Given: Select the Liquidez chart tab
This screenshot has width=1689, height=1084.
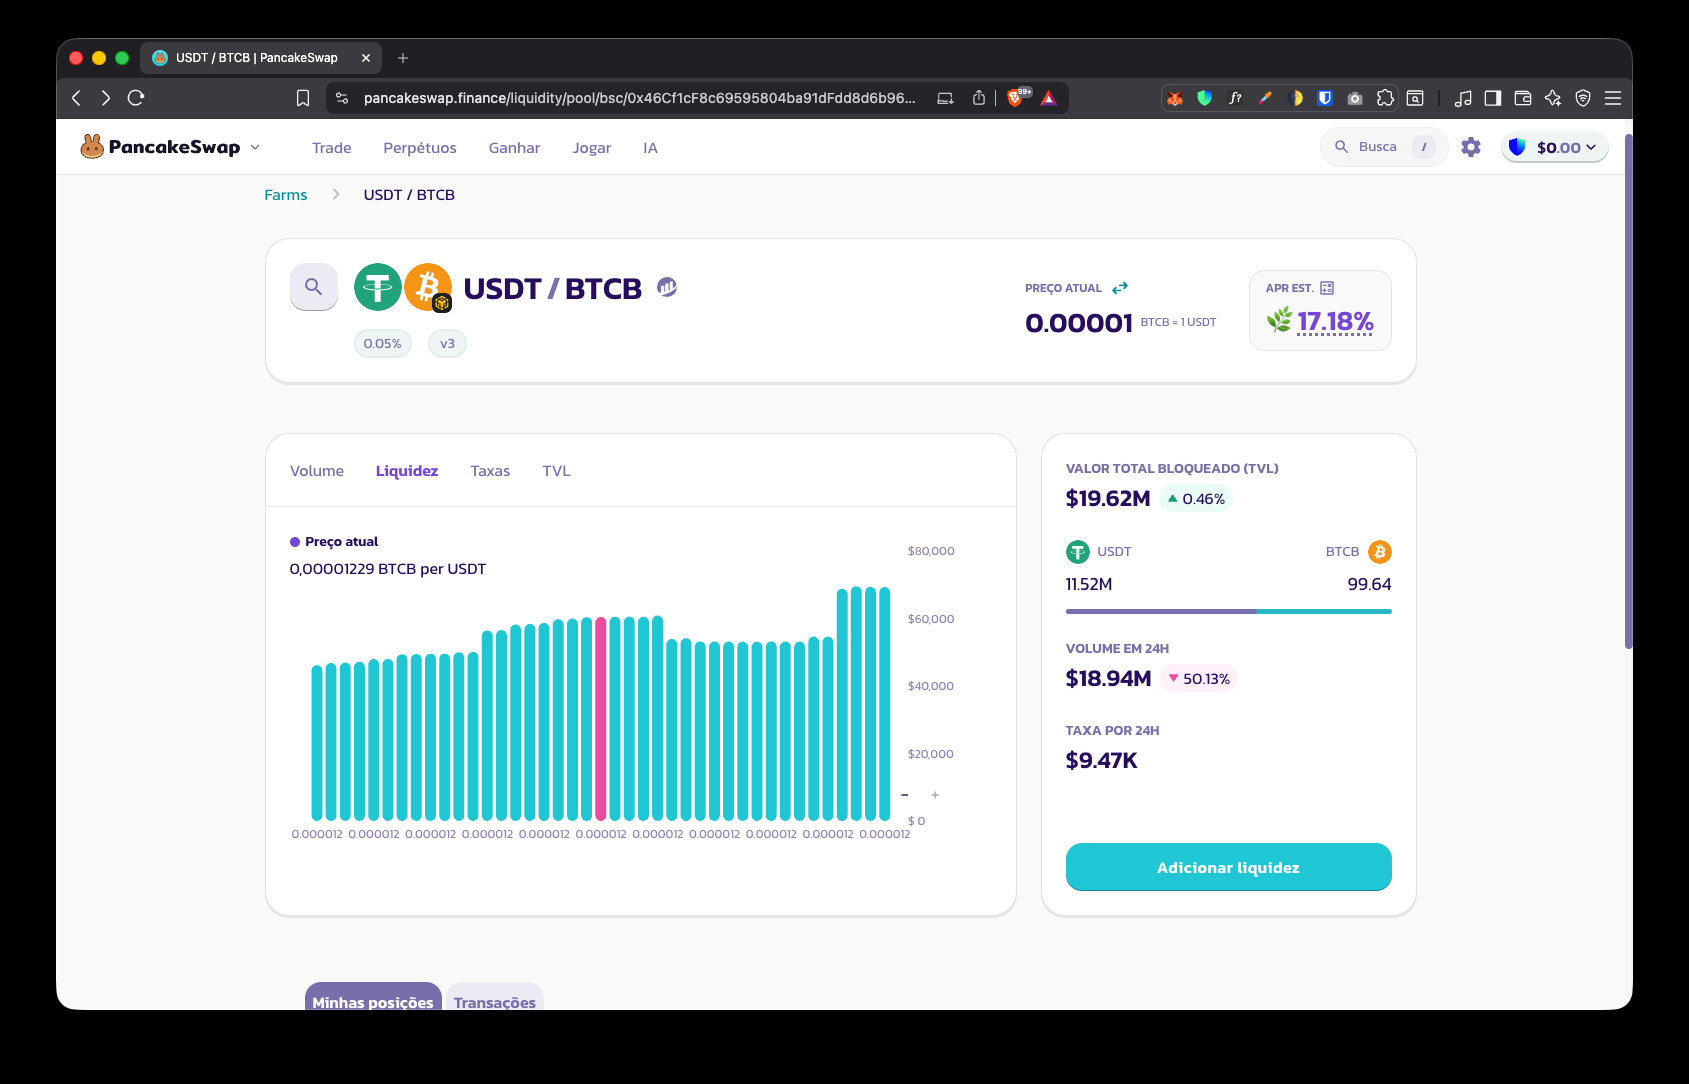Looking at the screenshot, I should [x=407, y=471].
